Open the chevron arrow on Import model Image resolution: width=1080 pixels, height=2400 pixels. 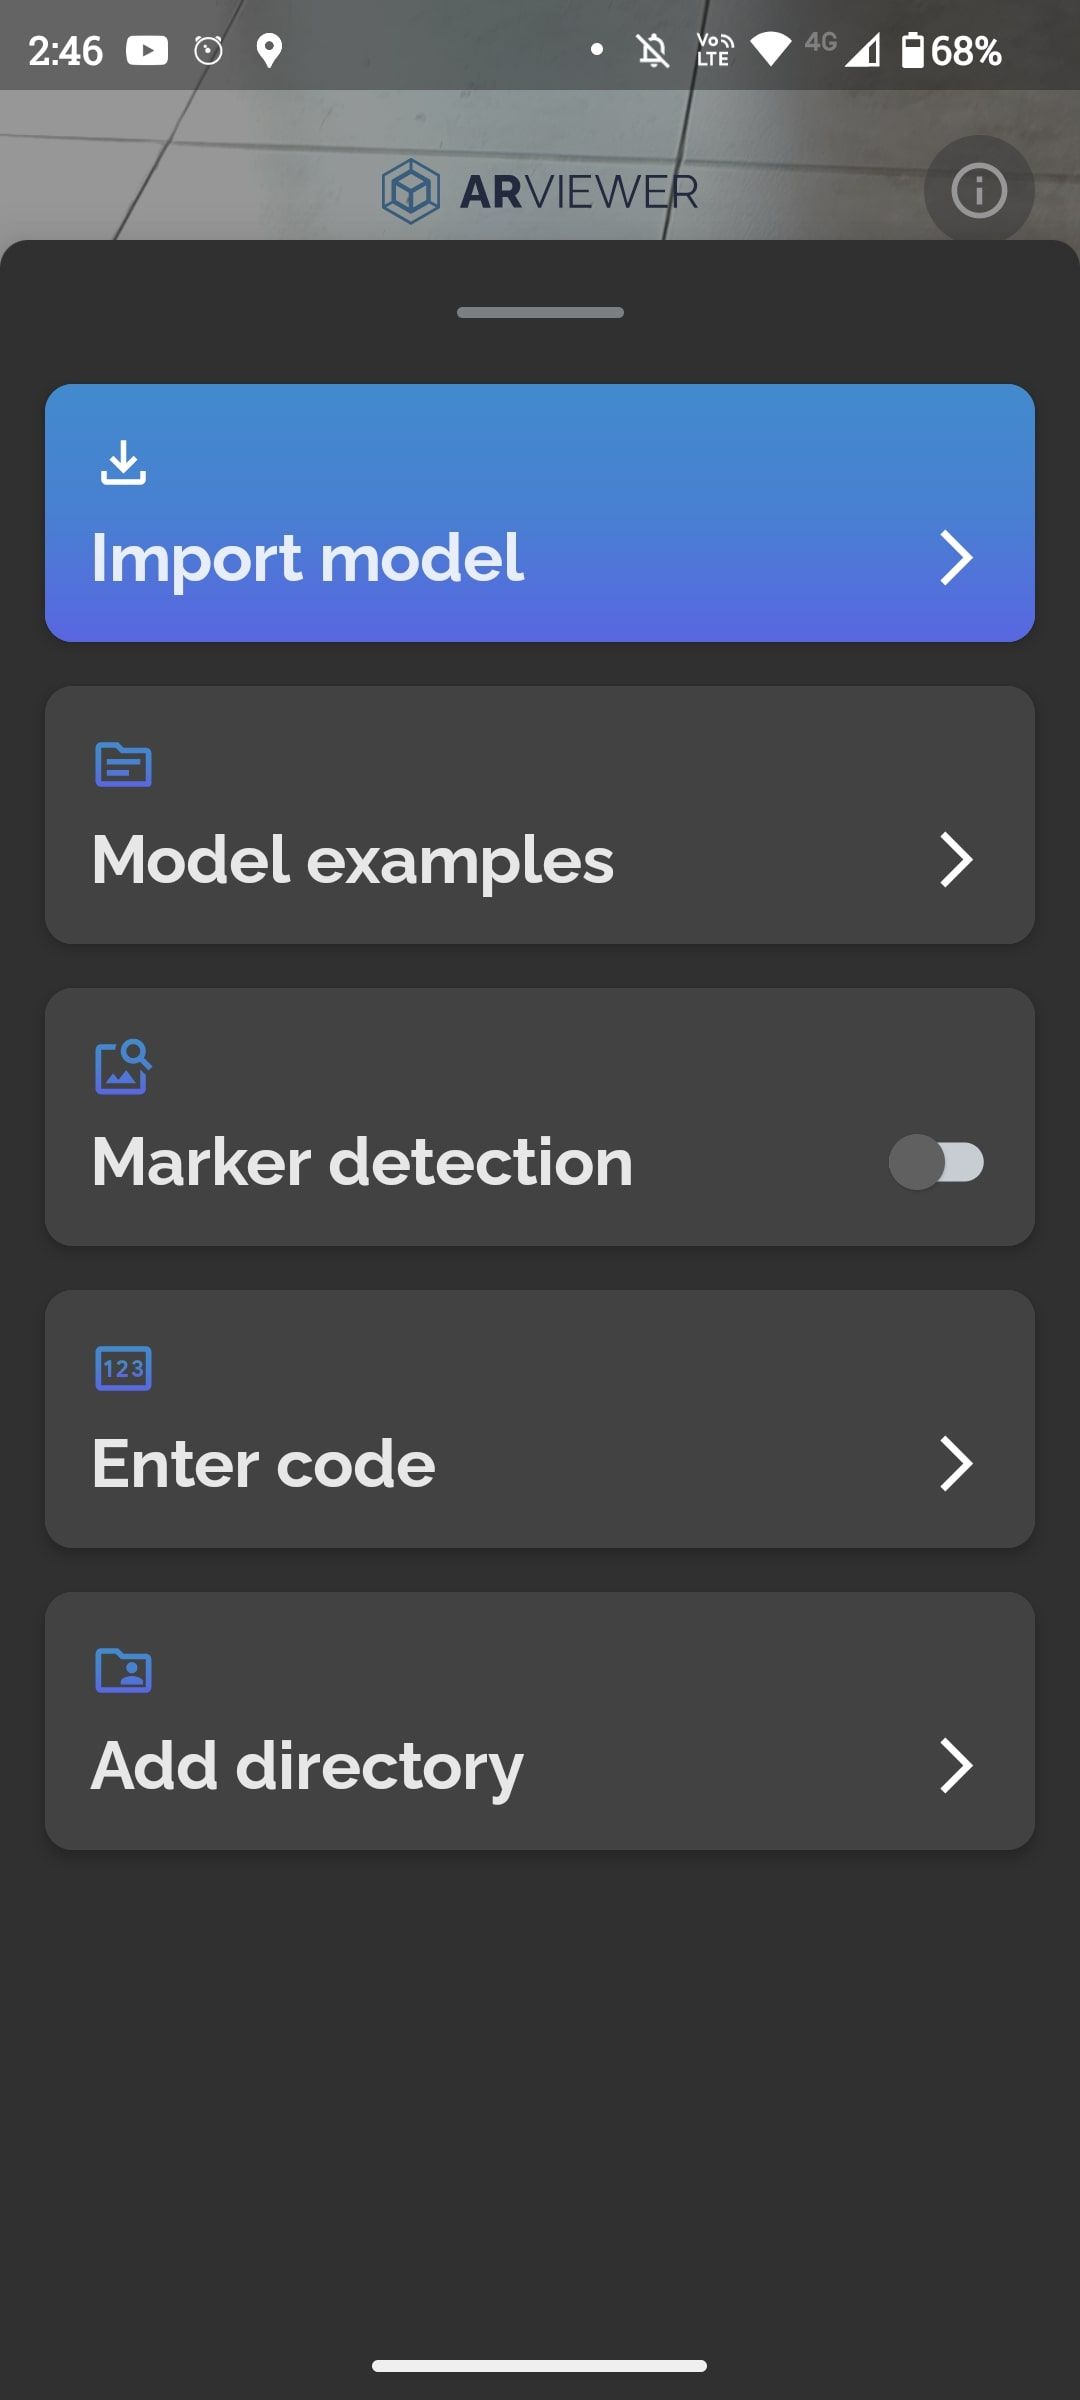point(956,558)
